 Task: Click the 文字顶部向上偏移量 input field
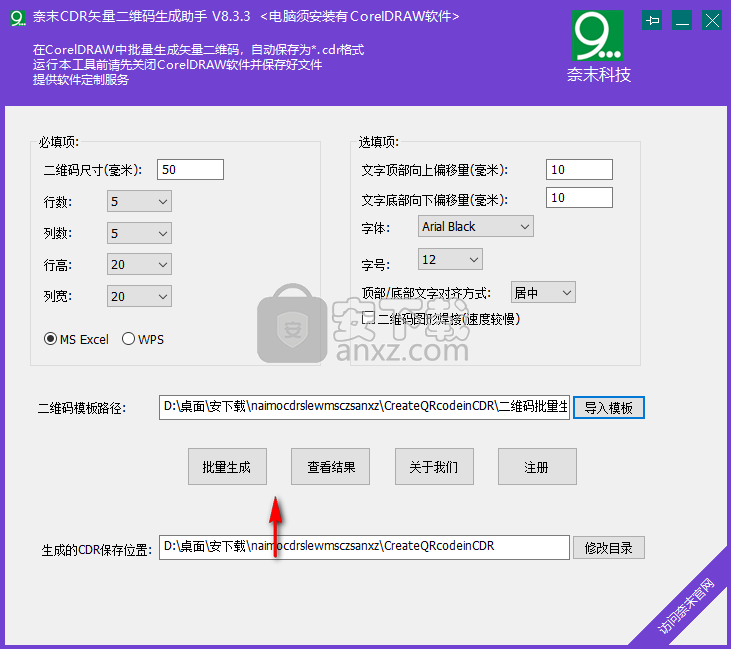(579, 169)
